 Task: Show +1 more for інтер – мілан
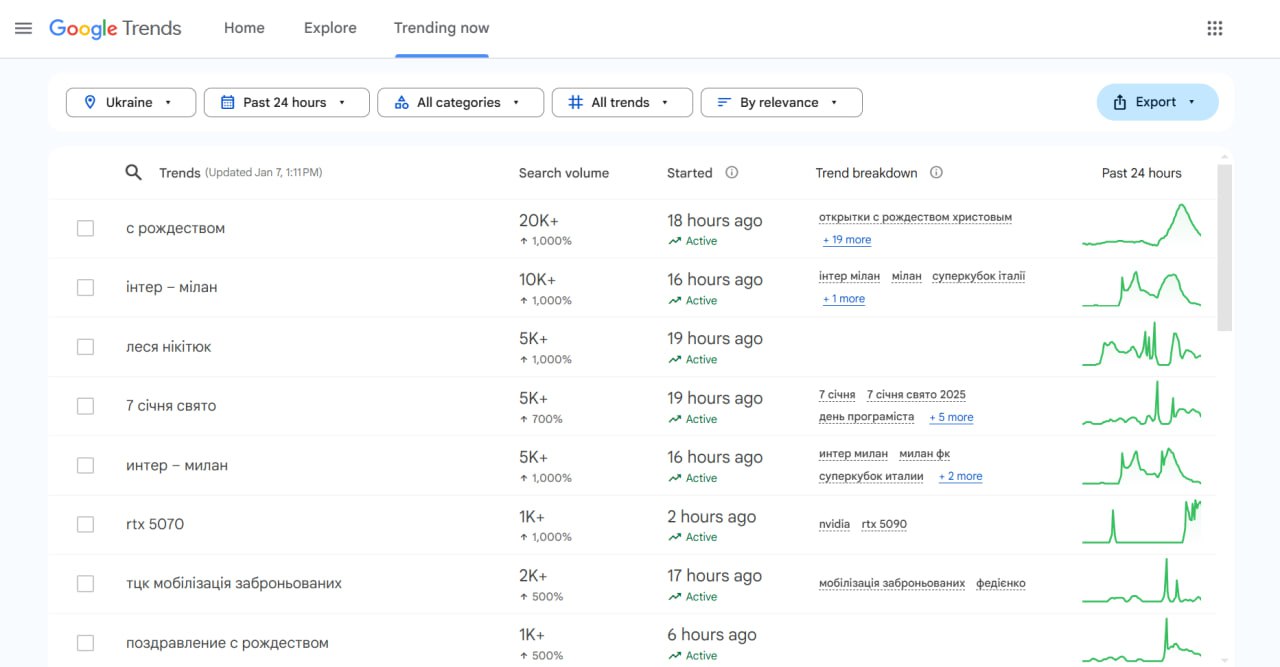click(844, 299)
